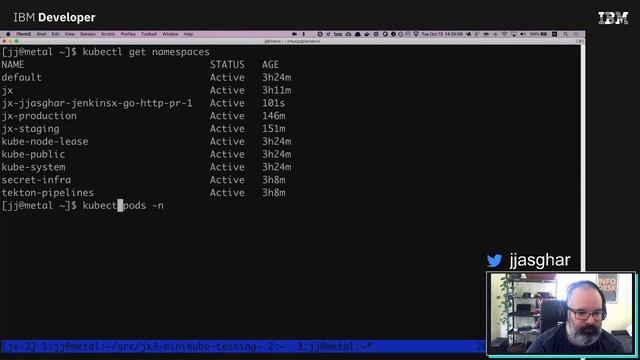
Task: Open the Session menu
Action: [88, 34]
